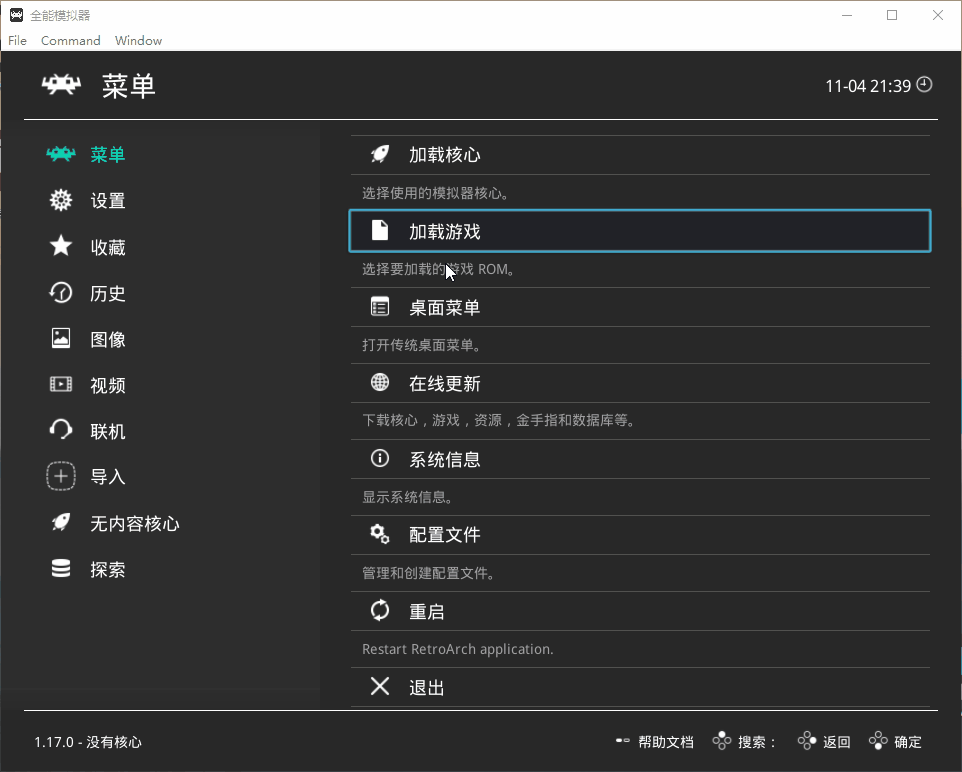962x772 pixels.
Task: Open the 联机 (Netplay) sidebar icon
Action: (60, 431)
